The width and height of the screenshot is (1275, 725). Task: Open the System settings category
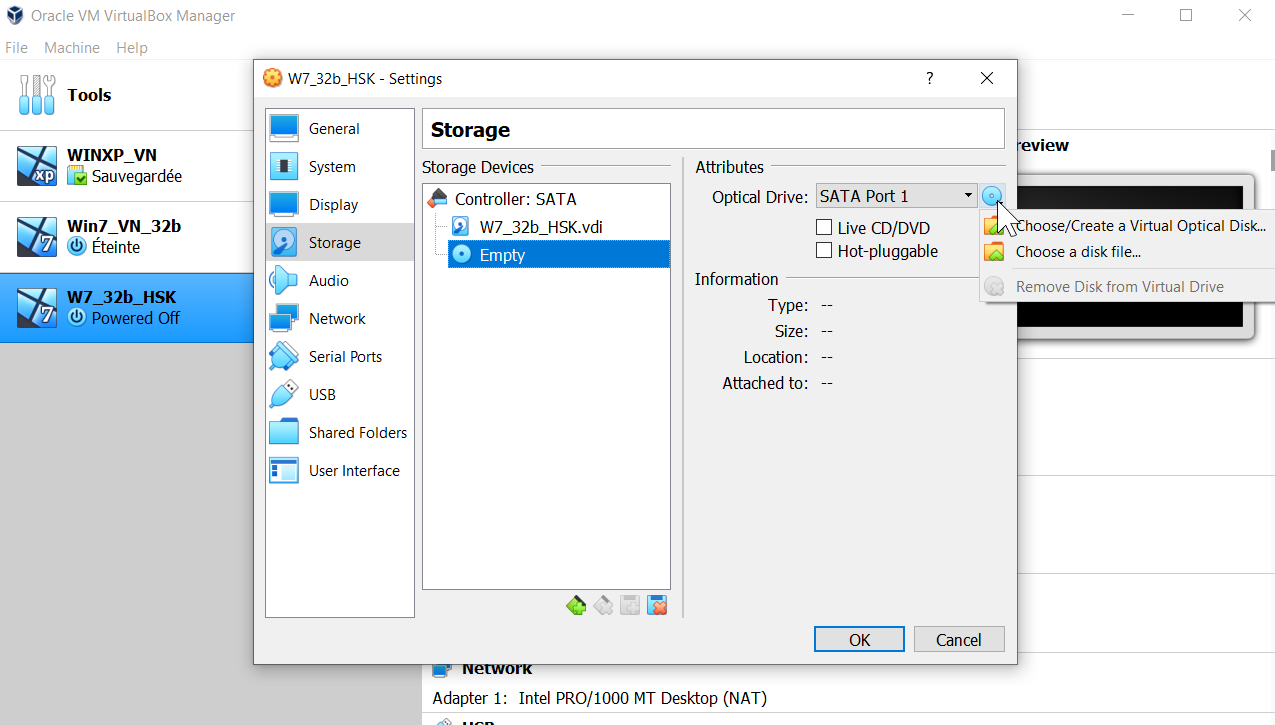339,167
